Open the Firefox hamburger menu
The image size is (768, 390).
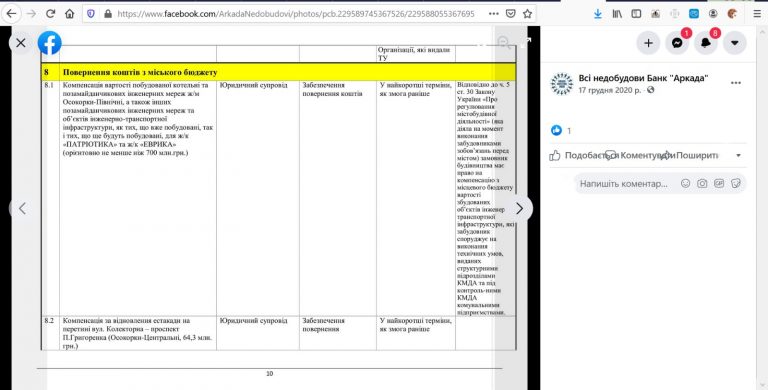[x=757, y=14]
